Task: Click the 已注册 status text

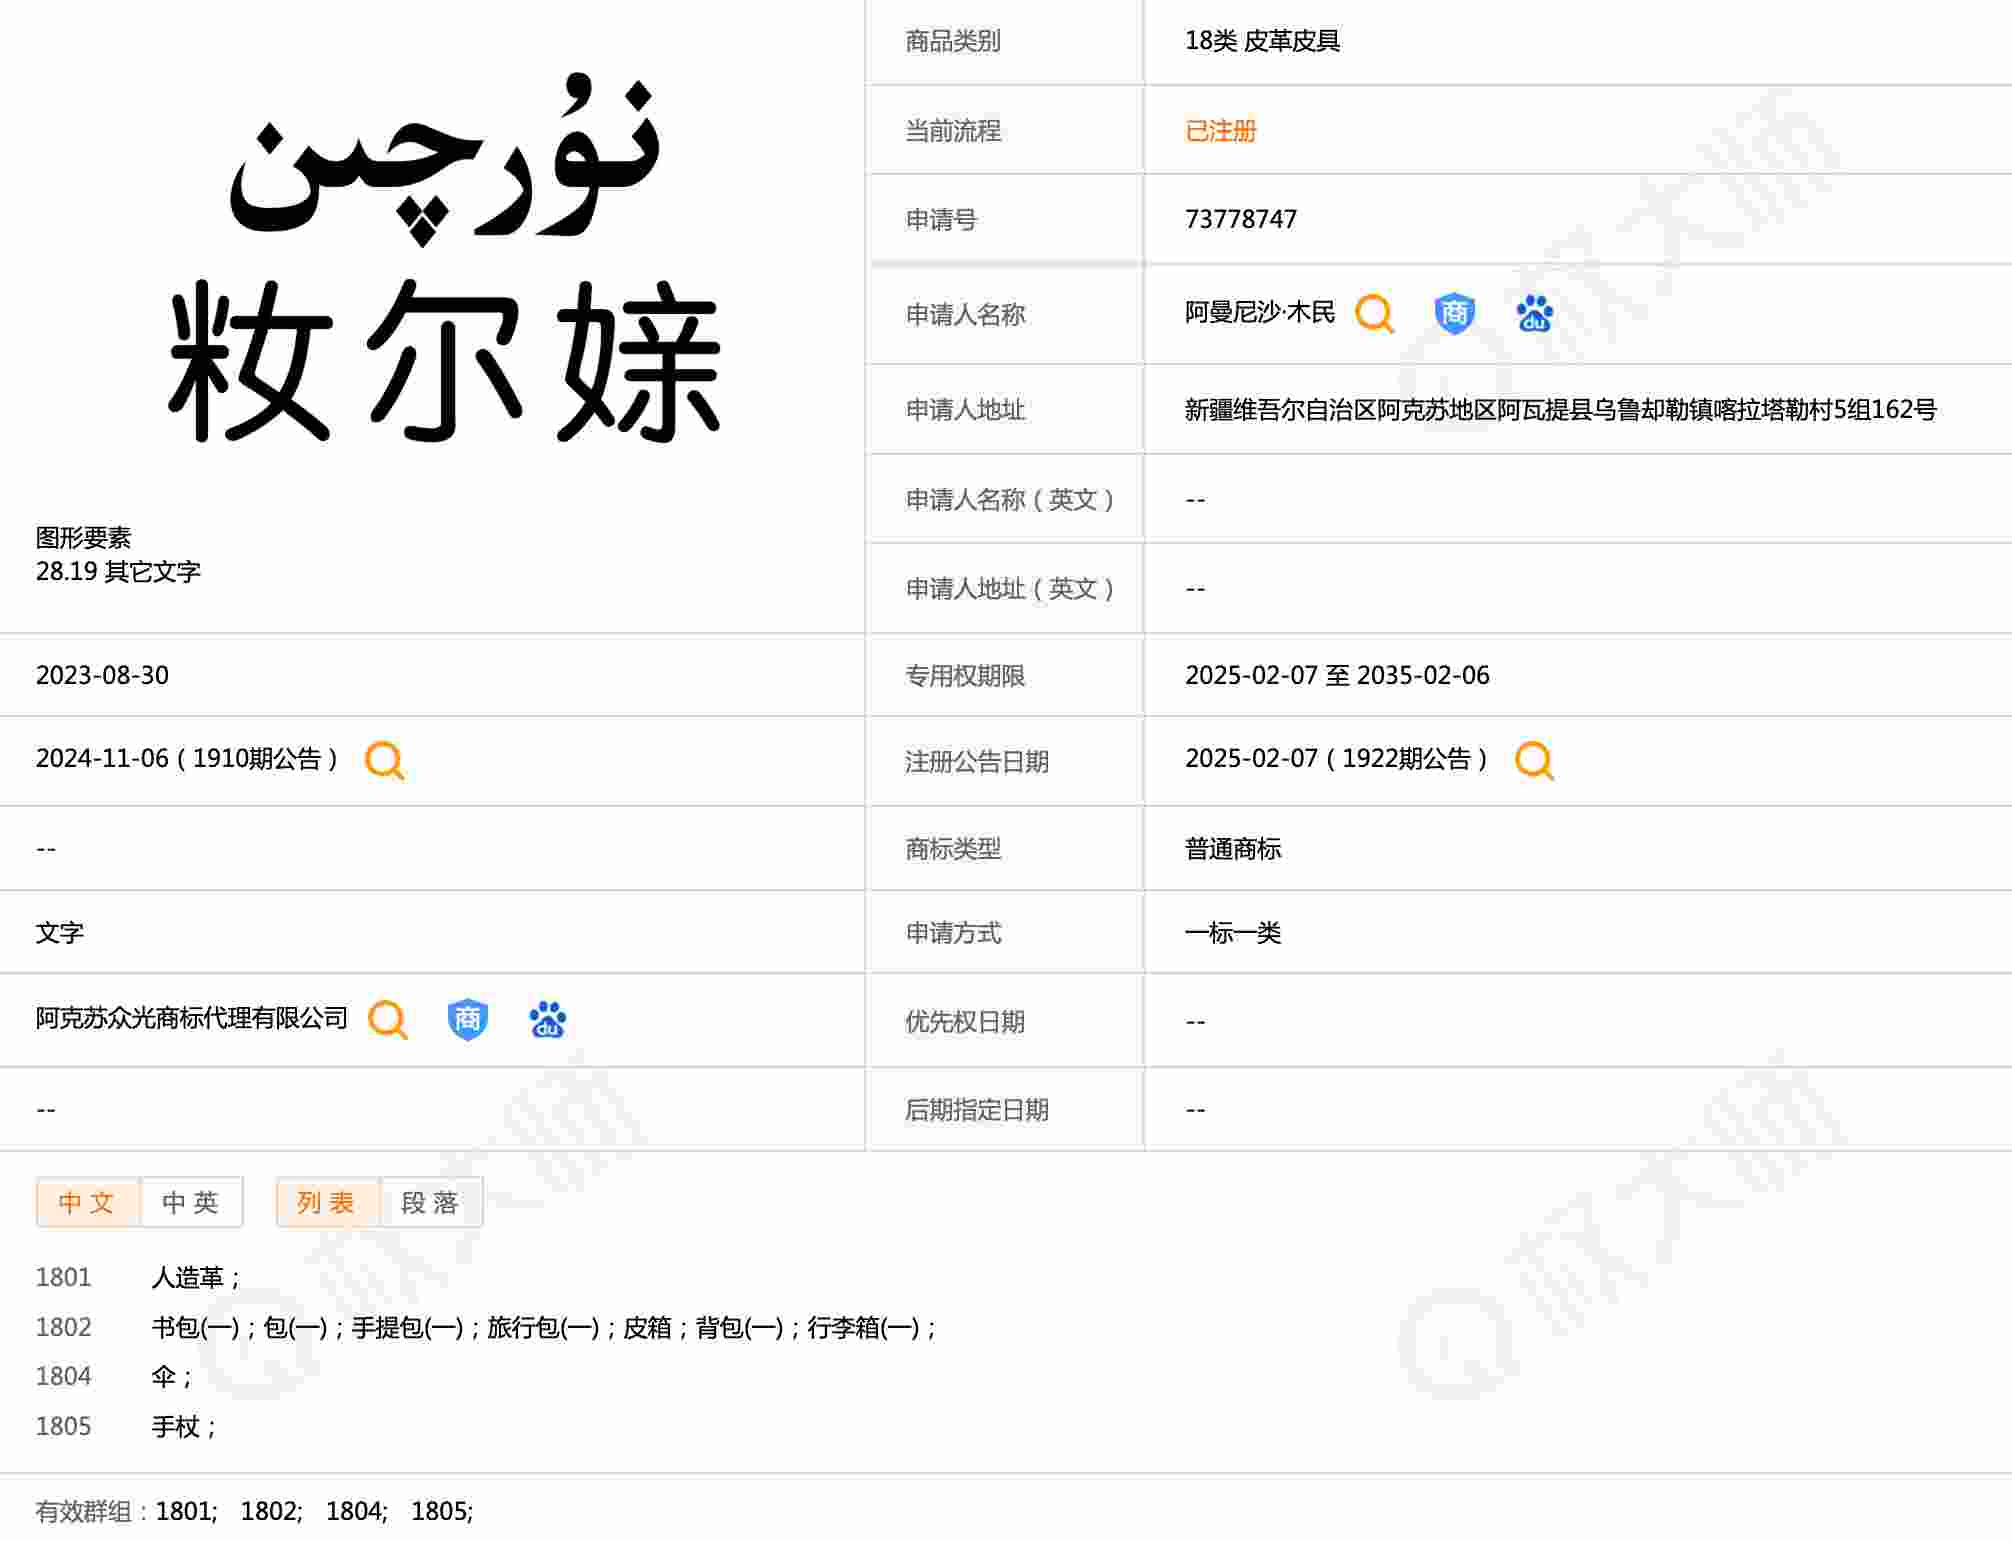Action: point(1220,131)
